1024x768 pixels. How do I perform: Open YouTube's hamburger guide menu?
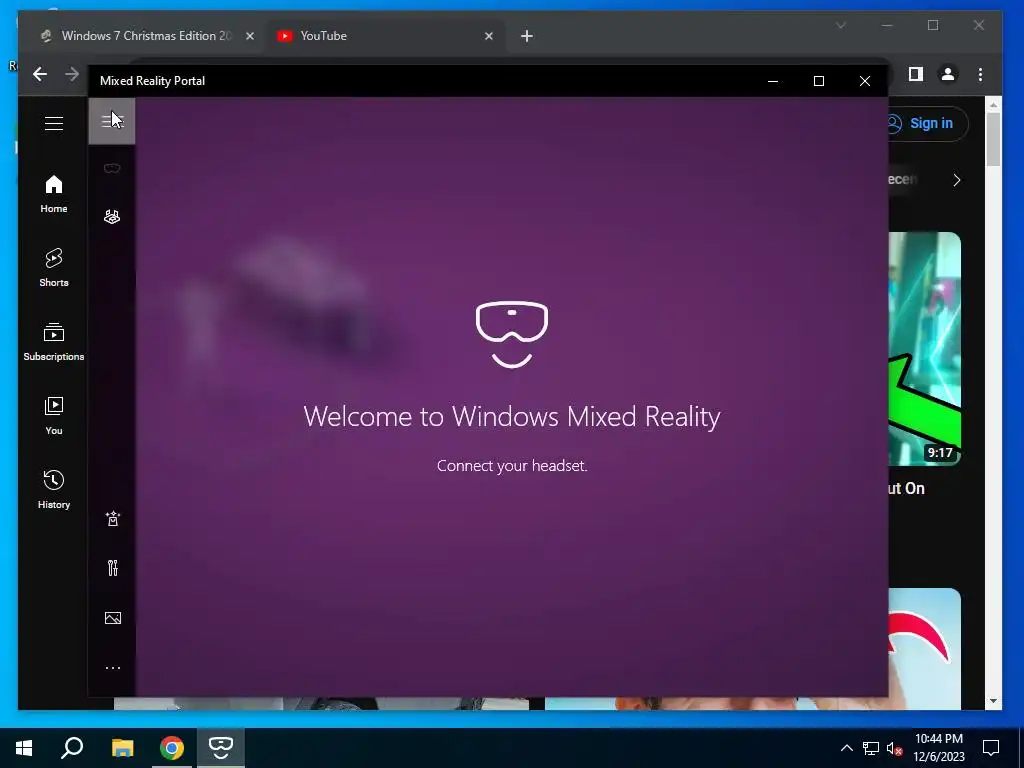[x=54, y=123]
